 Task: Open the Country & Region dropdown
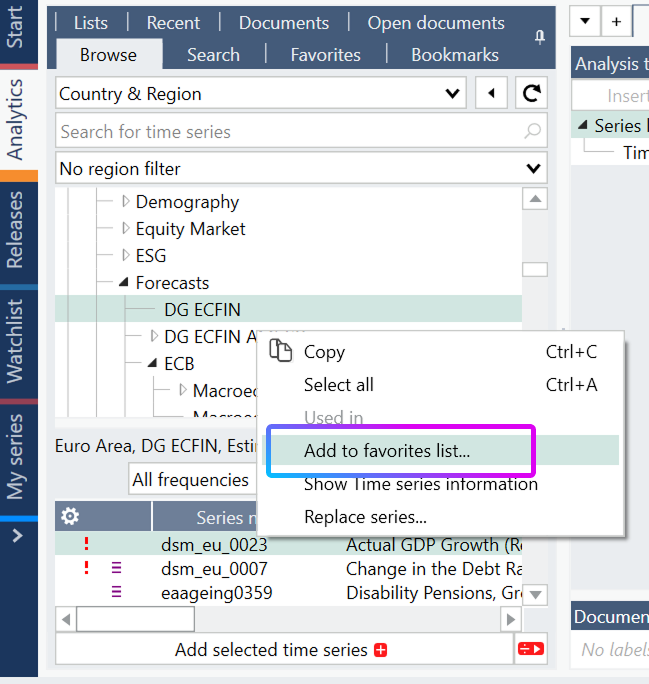coord(261,93)
